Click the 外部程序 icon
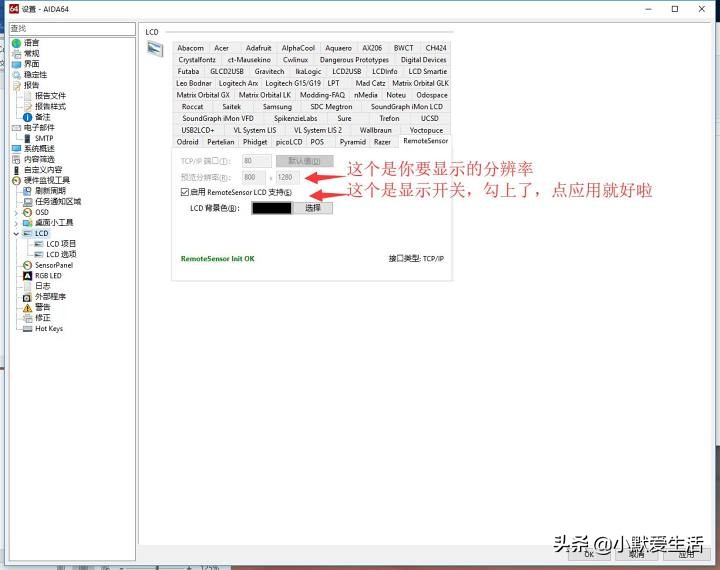This screenshot has width=720, height=570. 28,297
